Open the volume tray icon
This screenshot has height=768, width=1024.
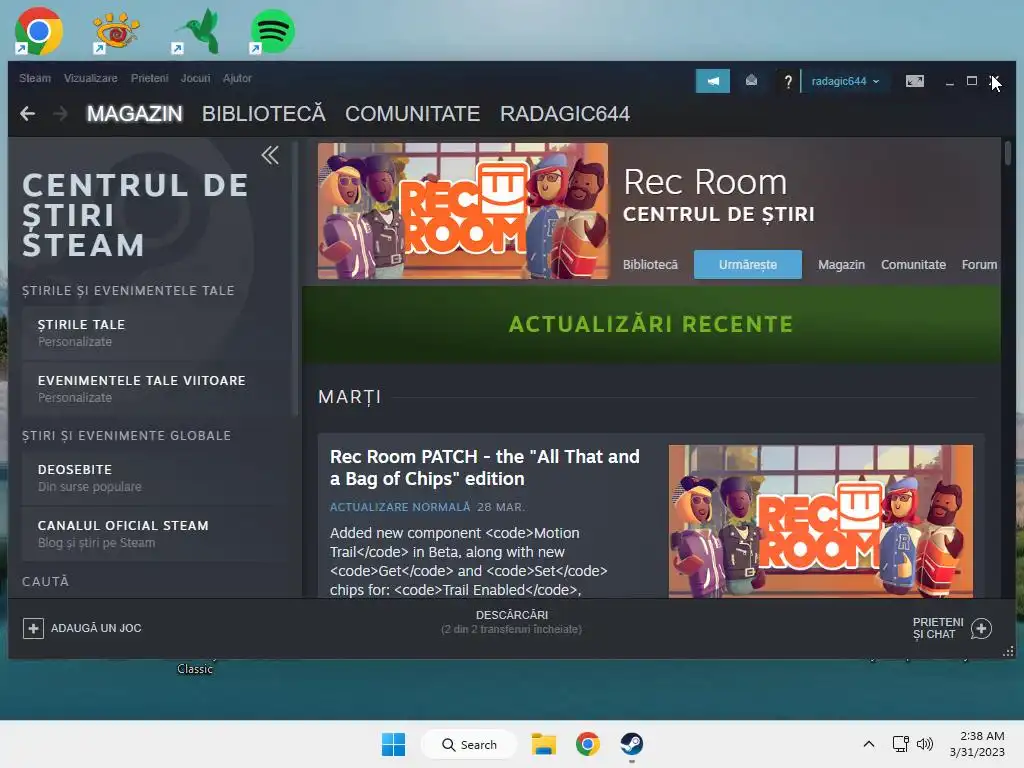click(925, 744)
